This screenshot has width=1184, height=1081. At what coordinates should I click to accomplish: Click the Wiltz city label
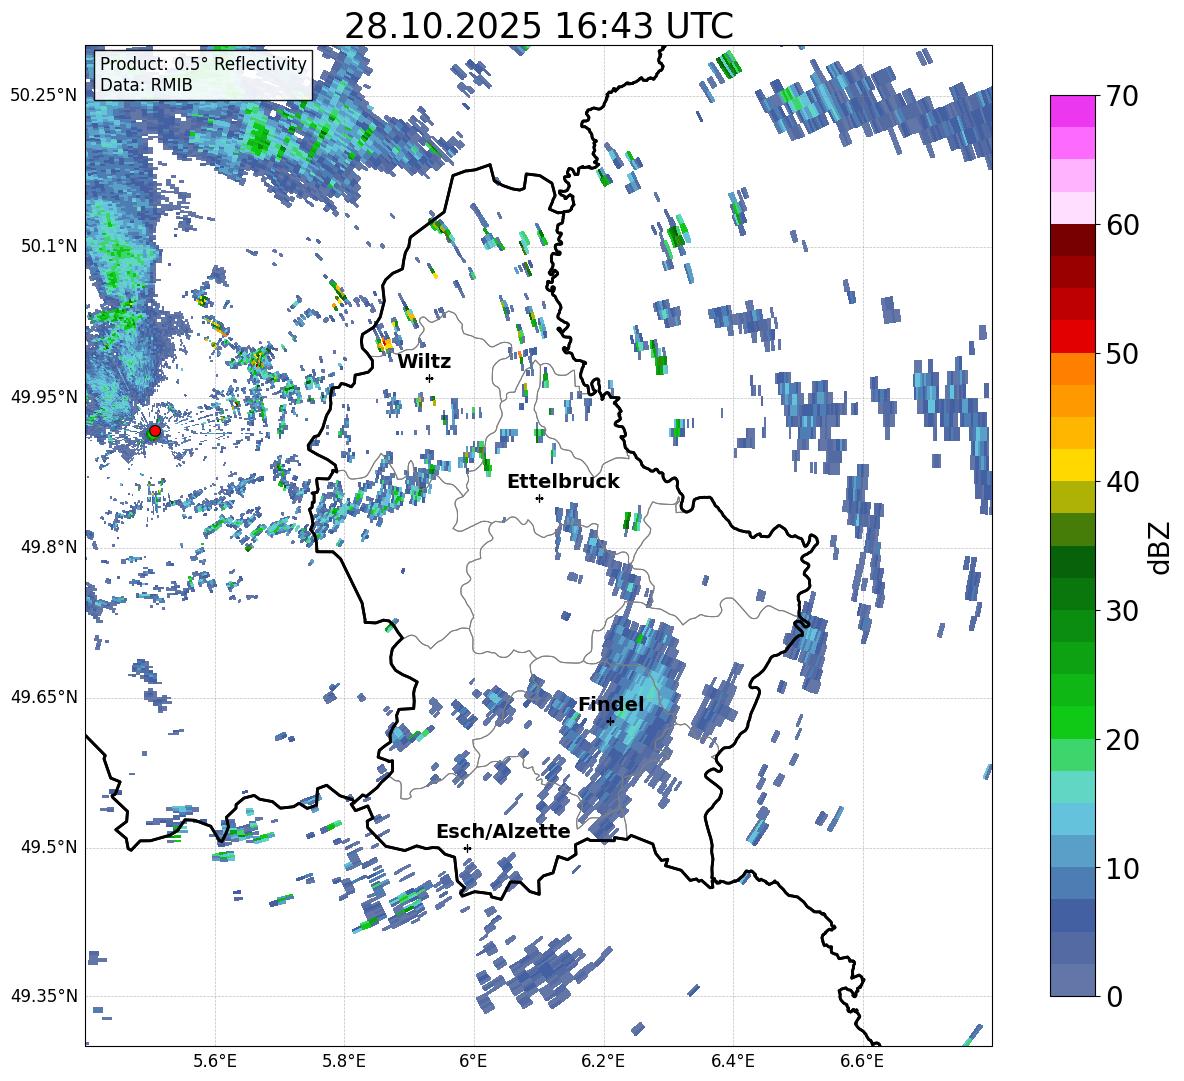point(424,361)
